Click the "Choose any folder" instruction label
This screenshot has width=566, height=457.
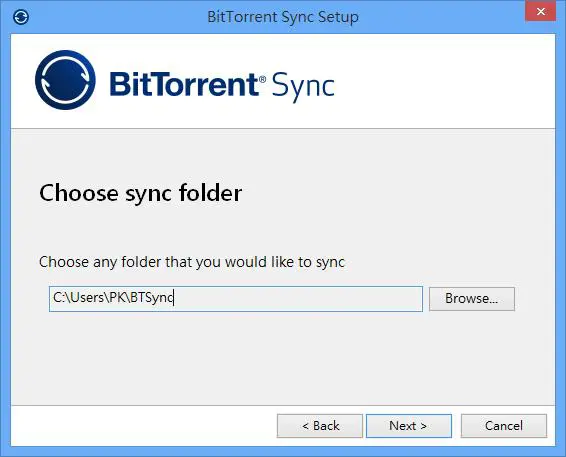[192, 262]
